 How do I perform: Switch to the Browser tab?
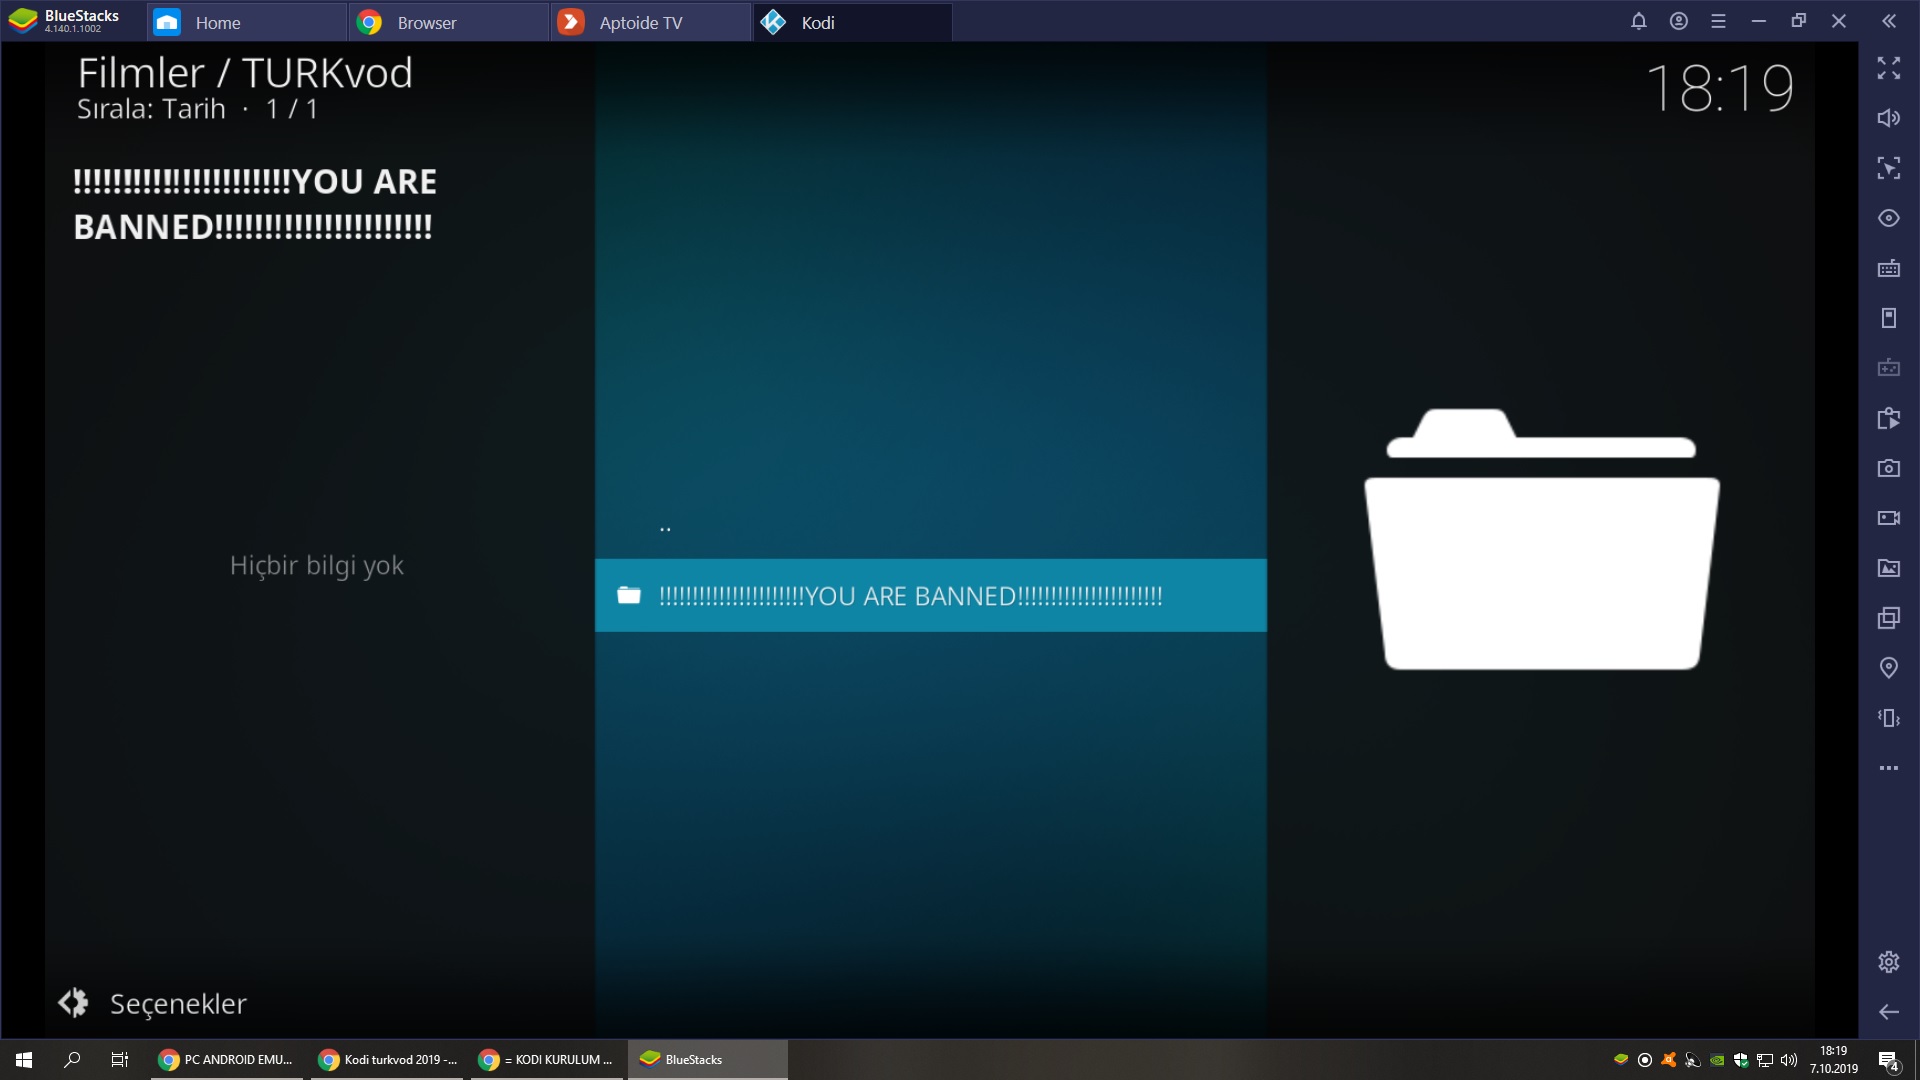[449, 22]
